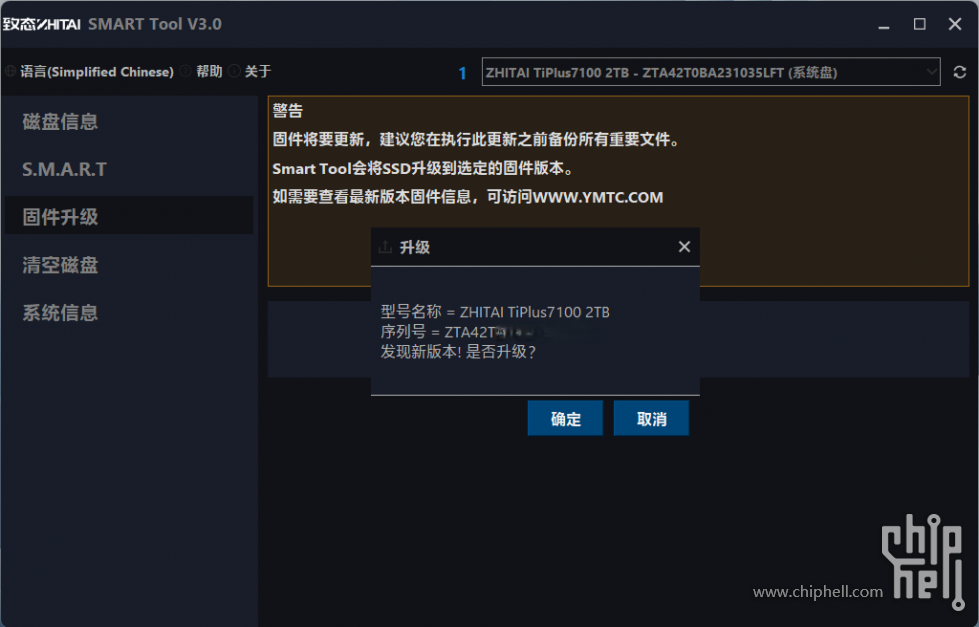Viewport: 979px width, 627px height.
Task: Click the info icon beside 关于
Action: coord(234,71)
